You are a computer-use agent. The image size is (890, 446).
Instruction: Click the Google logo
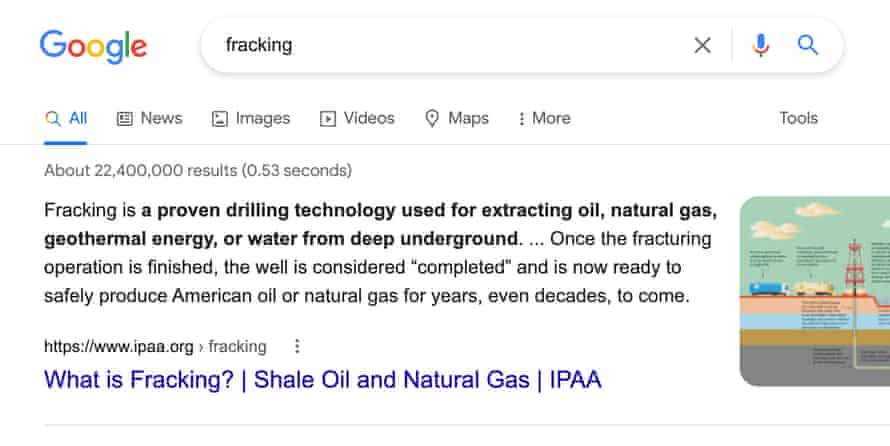[x=93, y=46]
